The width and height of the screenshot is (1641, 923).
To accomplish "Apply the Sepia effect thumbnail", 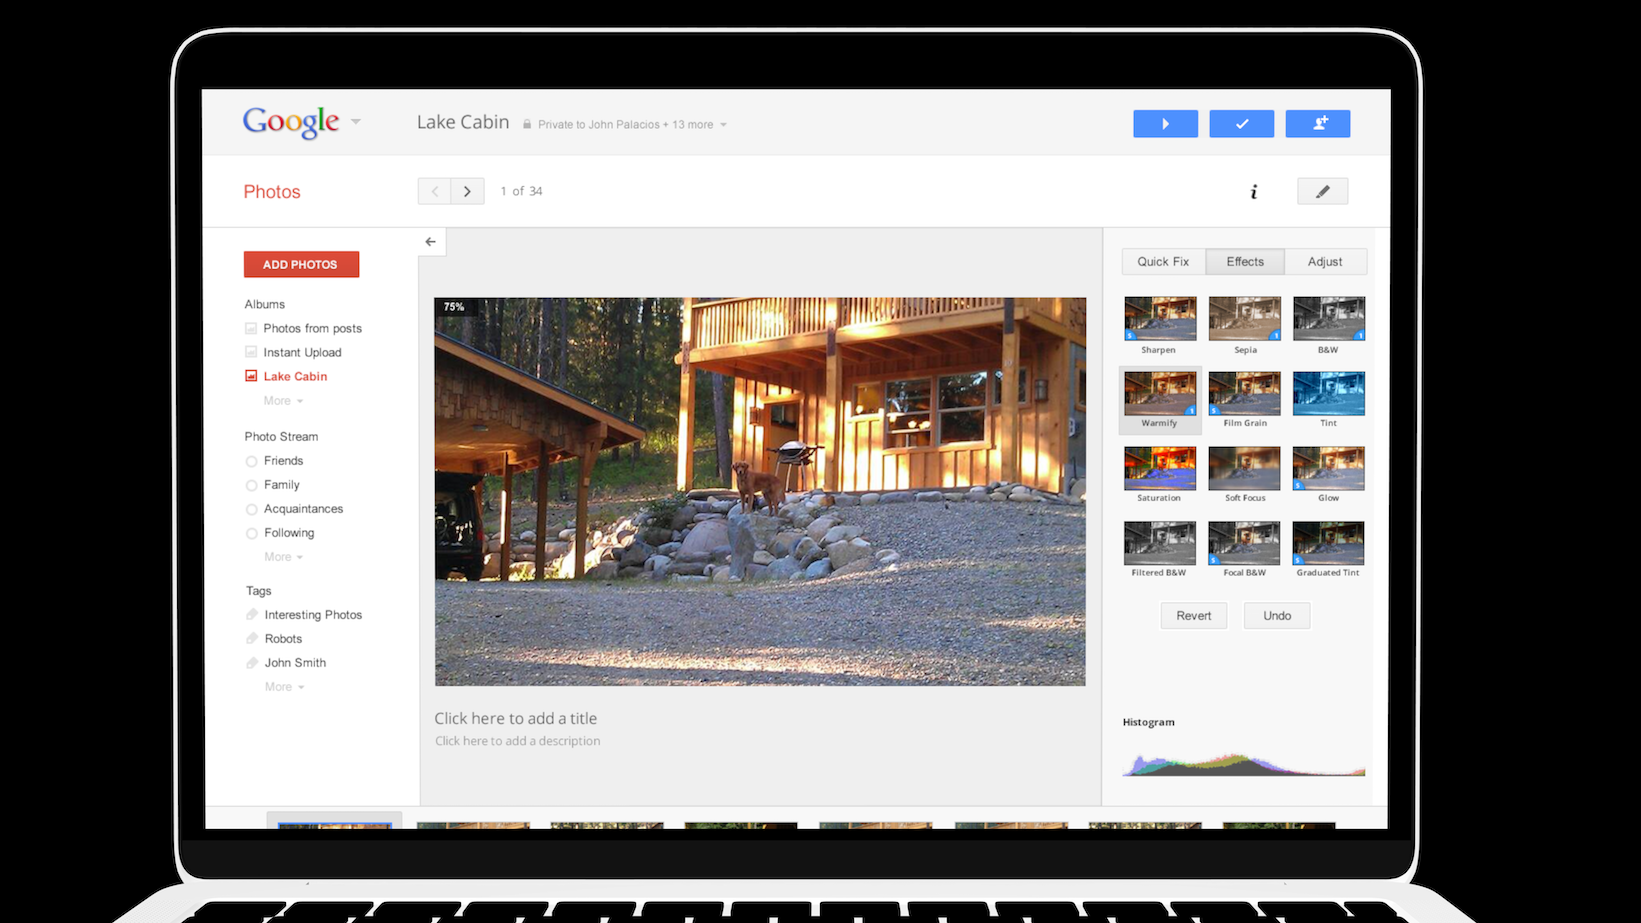I will (x=1244, y=319).
